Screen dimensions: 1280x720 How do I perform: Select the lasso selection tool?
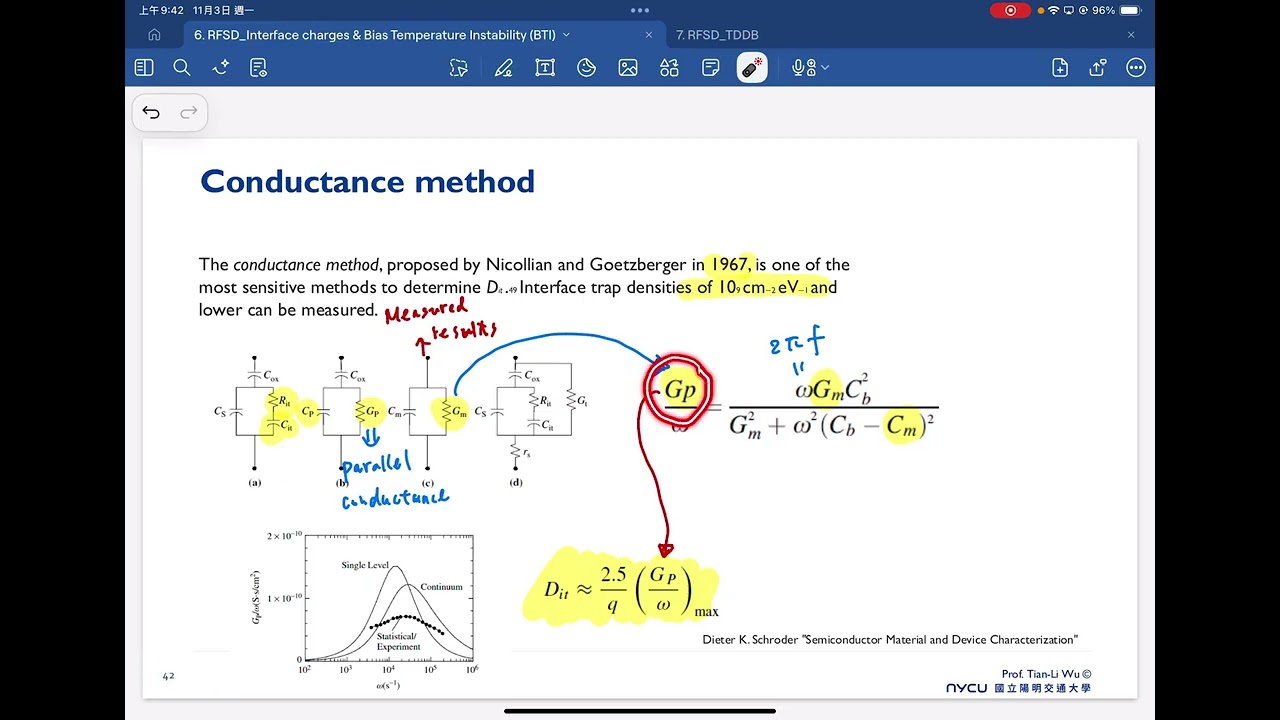pos(459,68)
